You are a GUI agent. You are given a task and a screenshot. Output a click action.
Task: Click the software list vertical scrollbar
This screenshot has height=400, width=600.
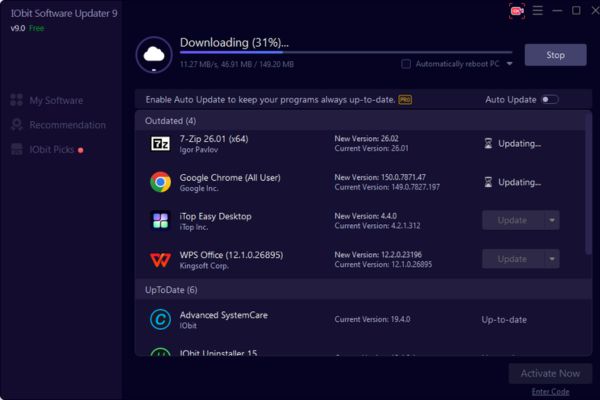[x=588, y=184]
